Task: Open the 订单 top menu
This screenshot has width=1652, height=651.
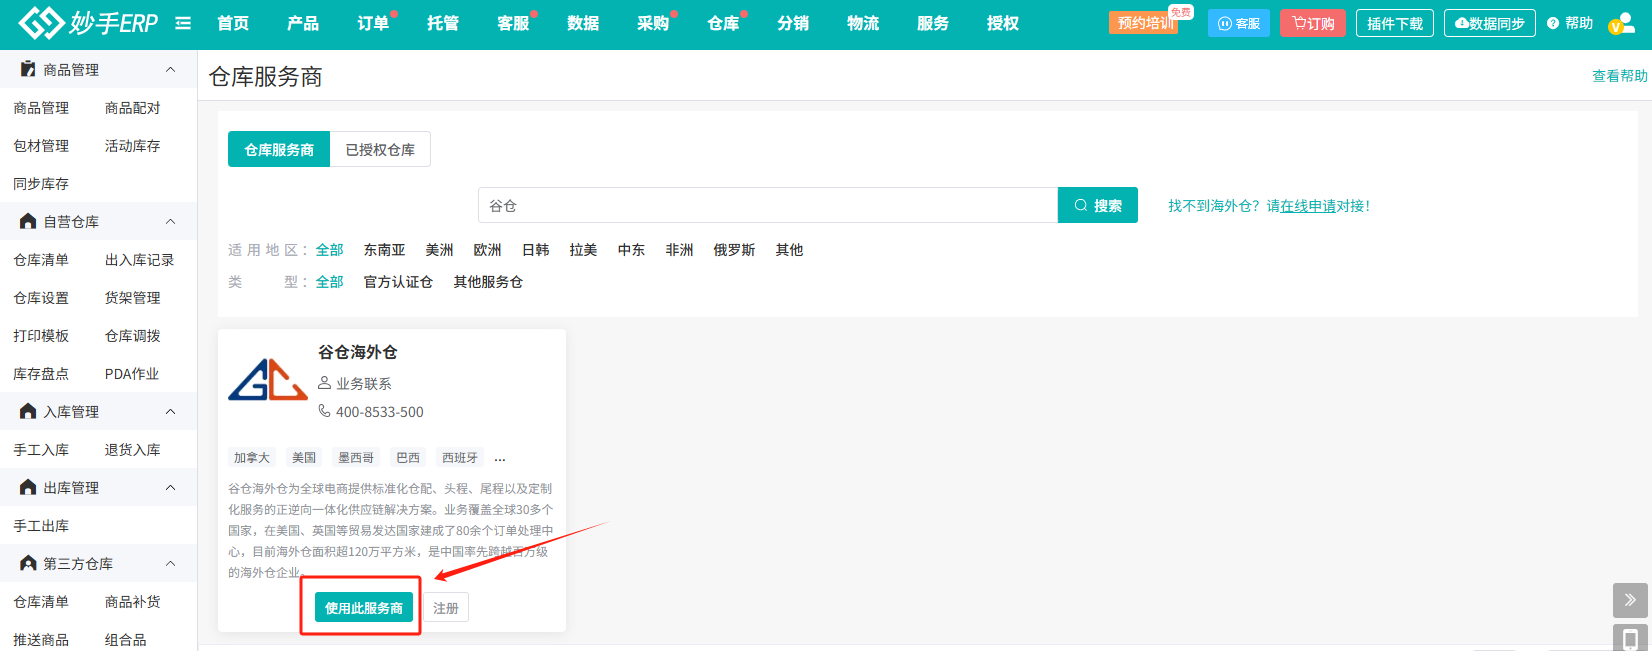Action: [373, 23]
